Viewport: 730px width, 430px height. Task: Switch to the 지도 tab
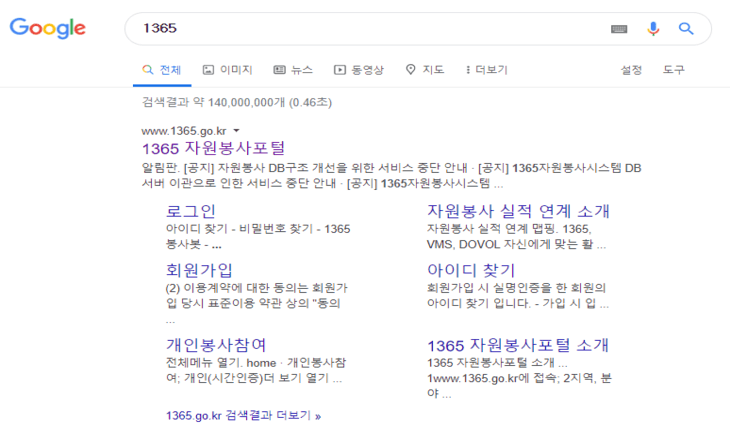[425, 70]
